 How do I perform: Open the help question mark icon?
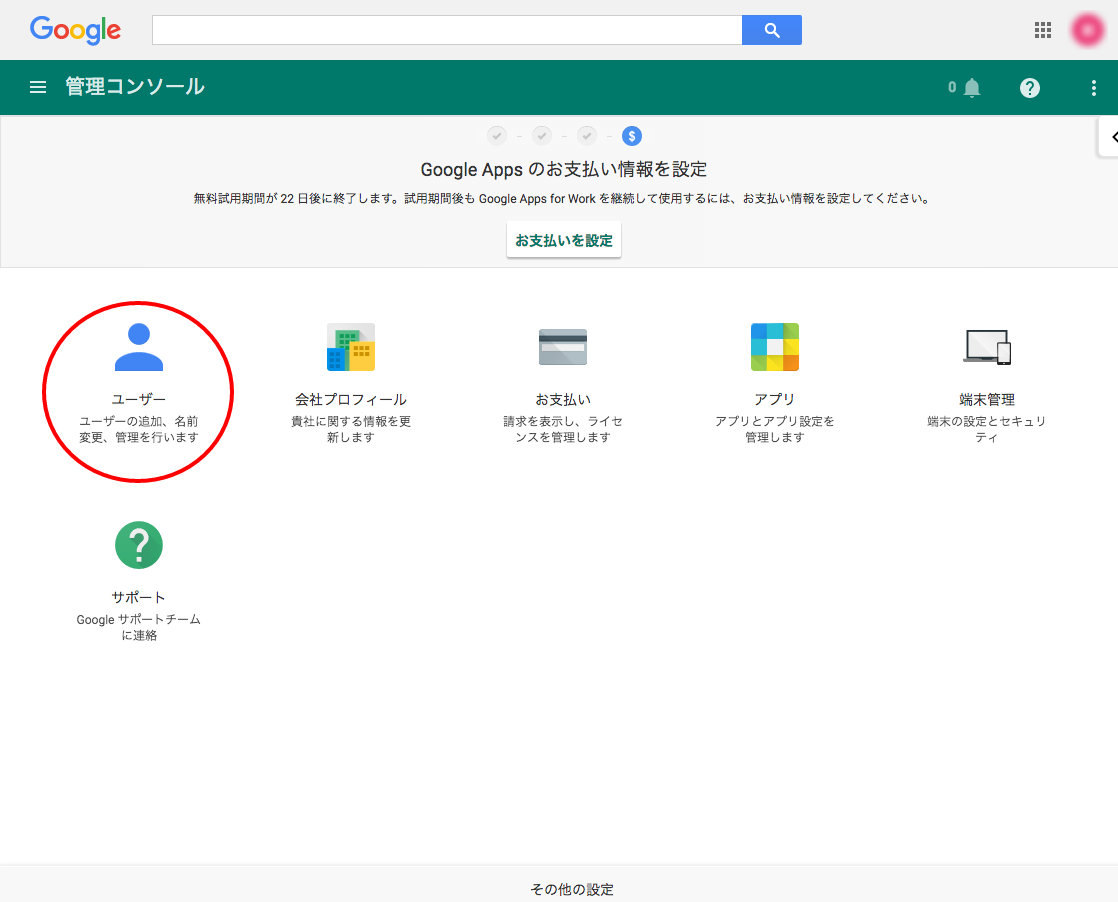pyautogui.click(x=1030, y=88)
